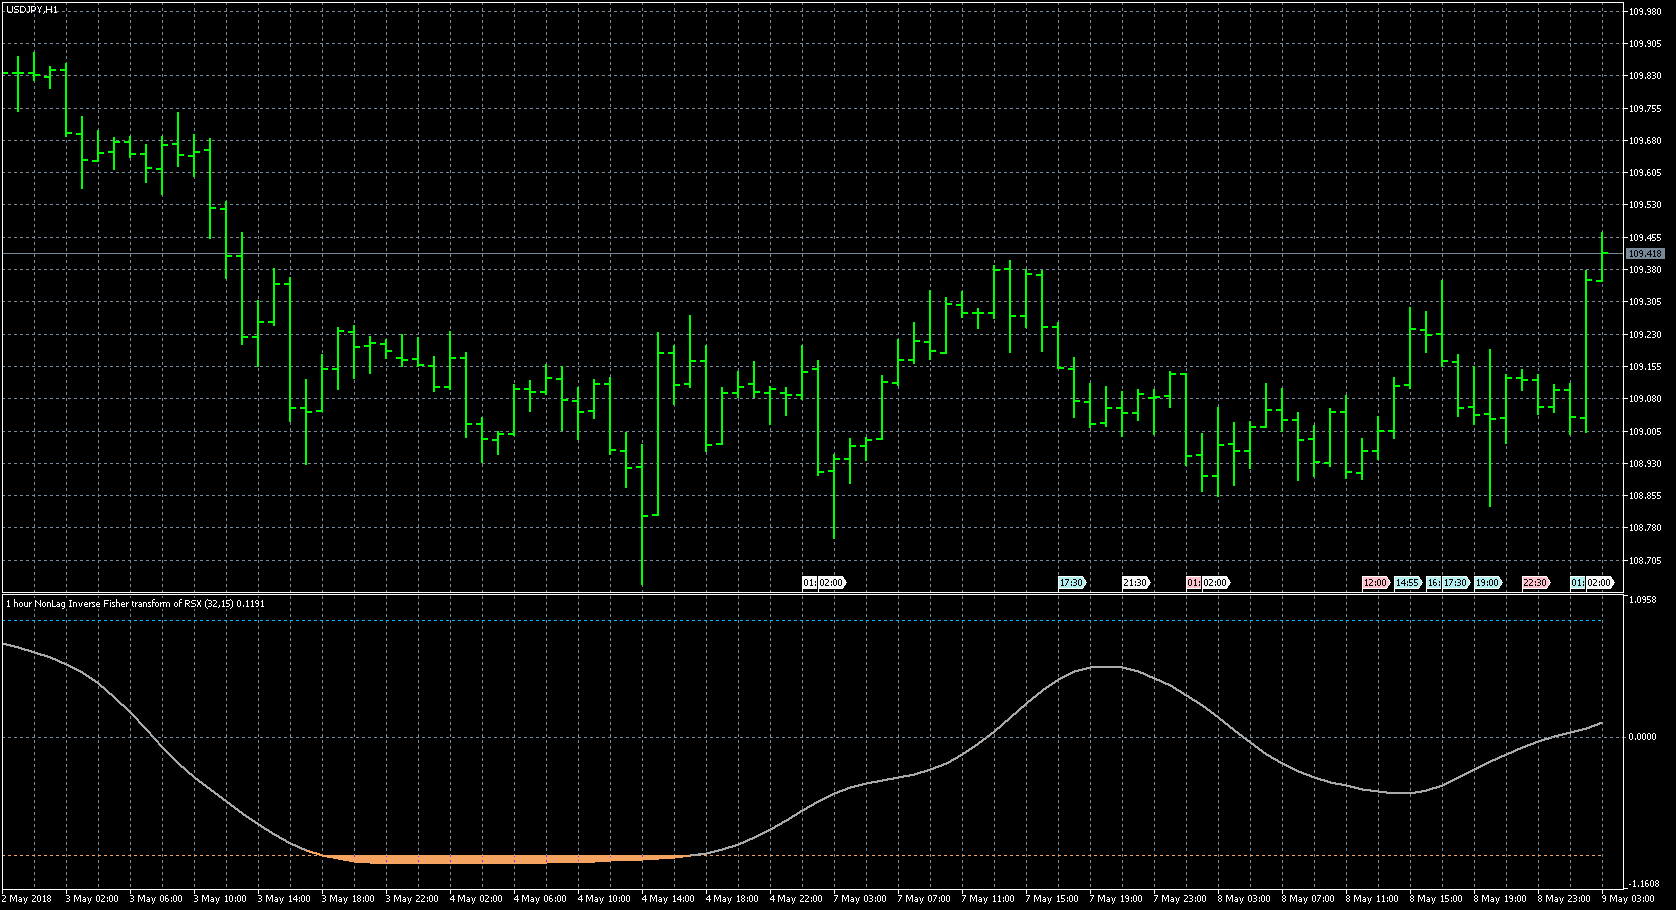1676x910 pixels.
Task: Click the 0.0000 indicator scale label
Action: point(1642,737)
